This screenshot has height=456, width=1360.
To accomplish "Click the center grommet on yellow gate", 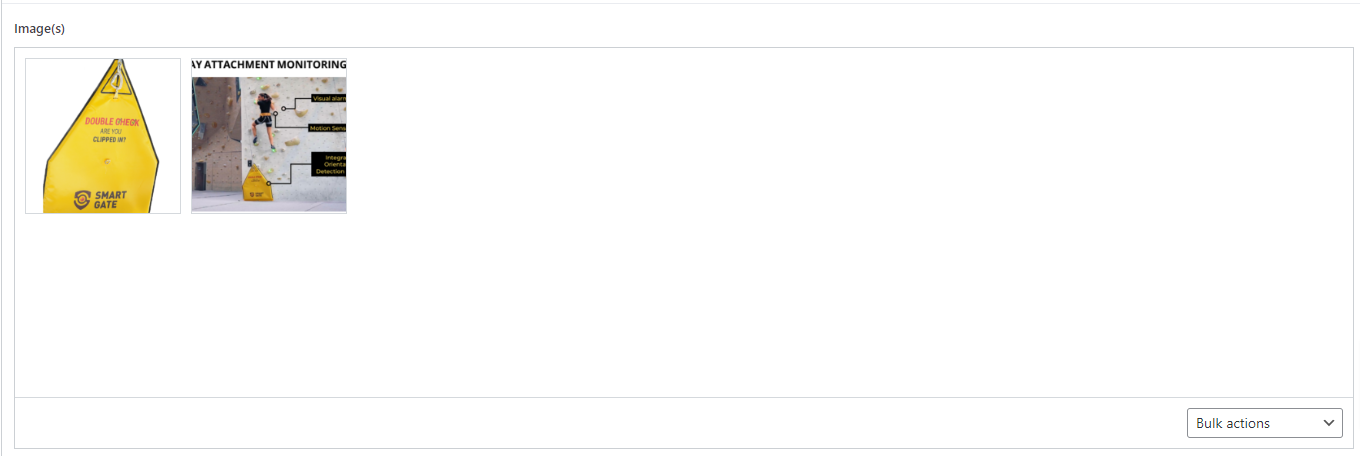I will [107, 159].
